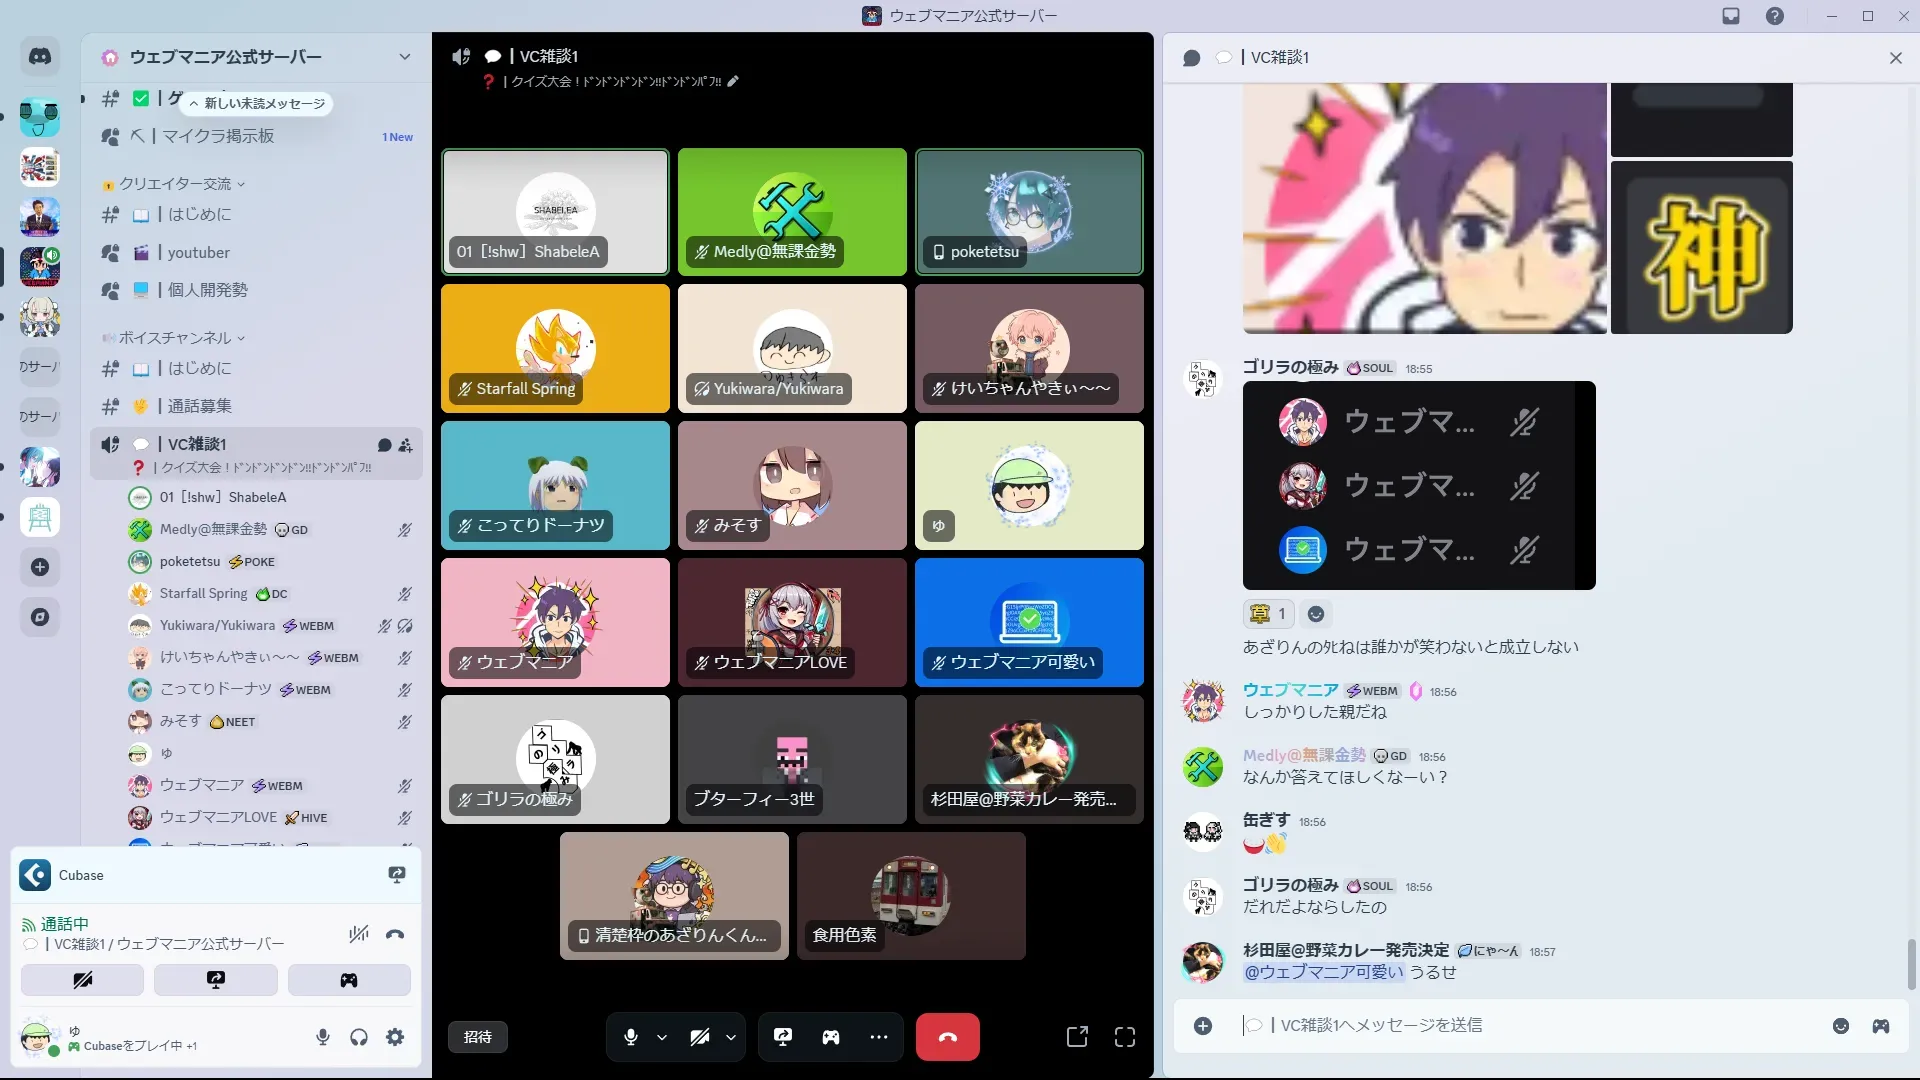The width and height of the screenshot is (1920, 1080).
Task: Click the add server plus icon
Action: point(40,567)
